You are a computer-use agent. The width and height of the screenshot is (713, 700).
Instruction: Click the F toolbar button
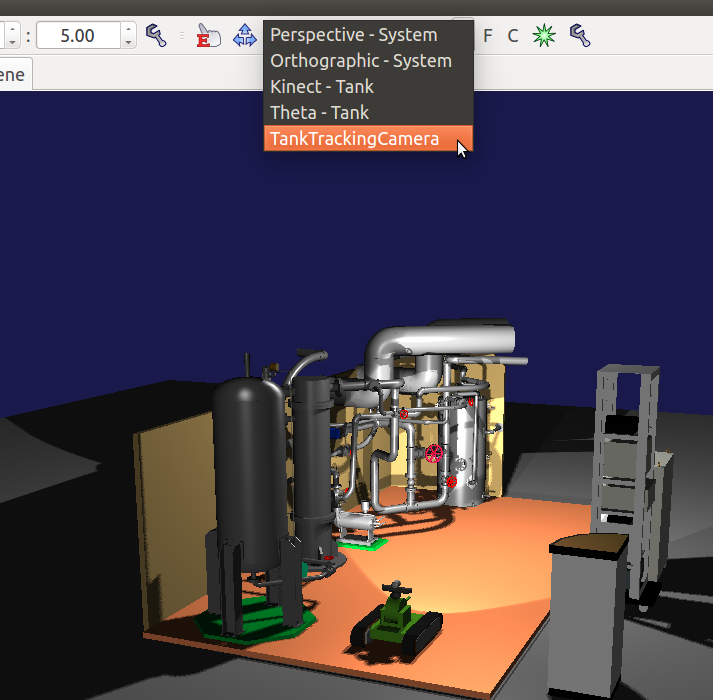coord(487,35)
